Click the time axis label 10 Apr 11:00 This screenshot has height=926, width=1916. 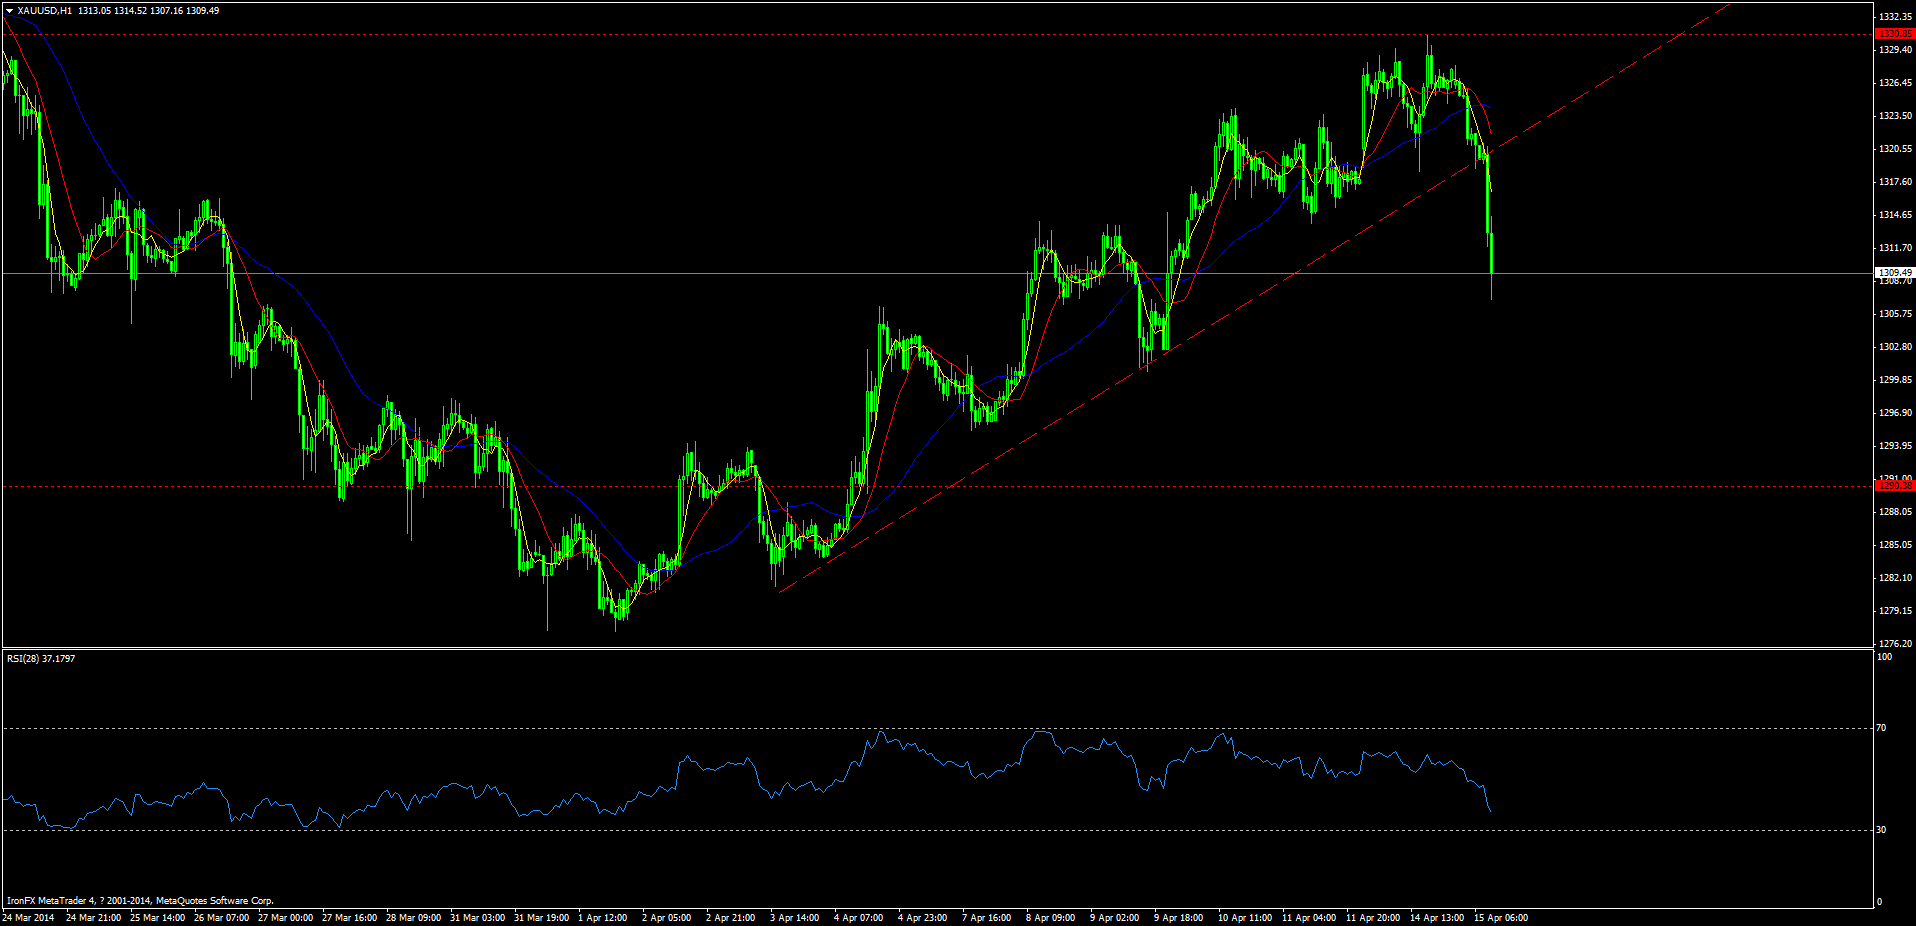[1246, 918]
